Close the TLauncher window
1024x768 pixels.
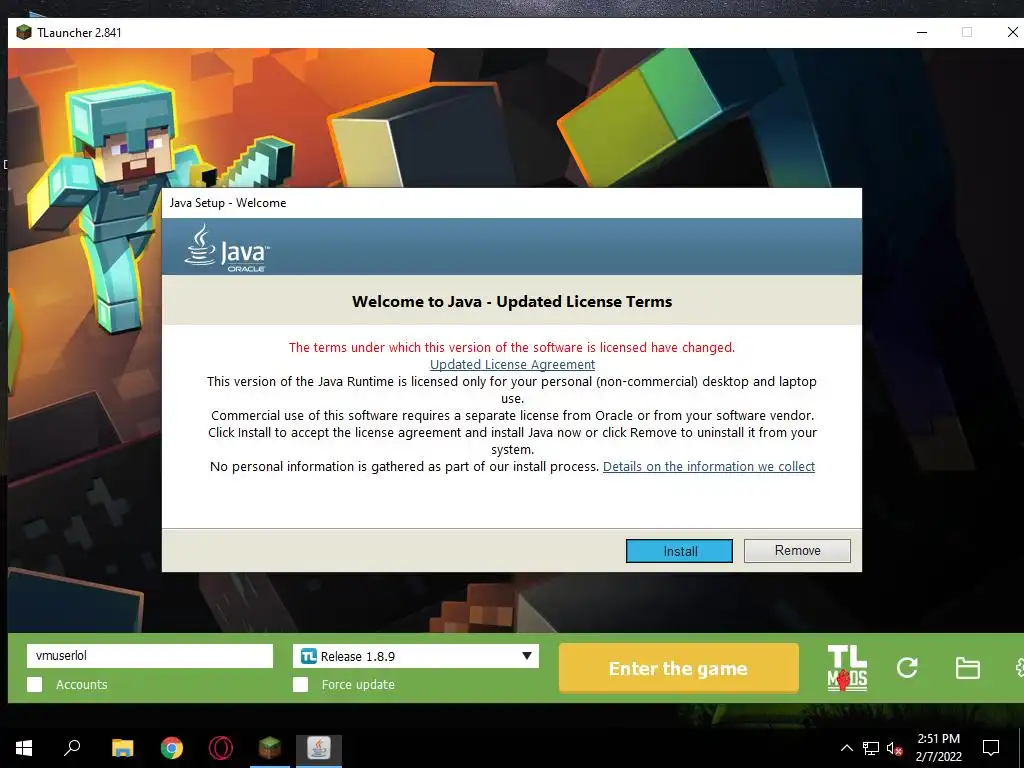click(1012, 32)
